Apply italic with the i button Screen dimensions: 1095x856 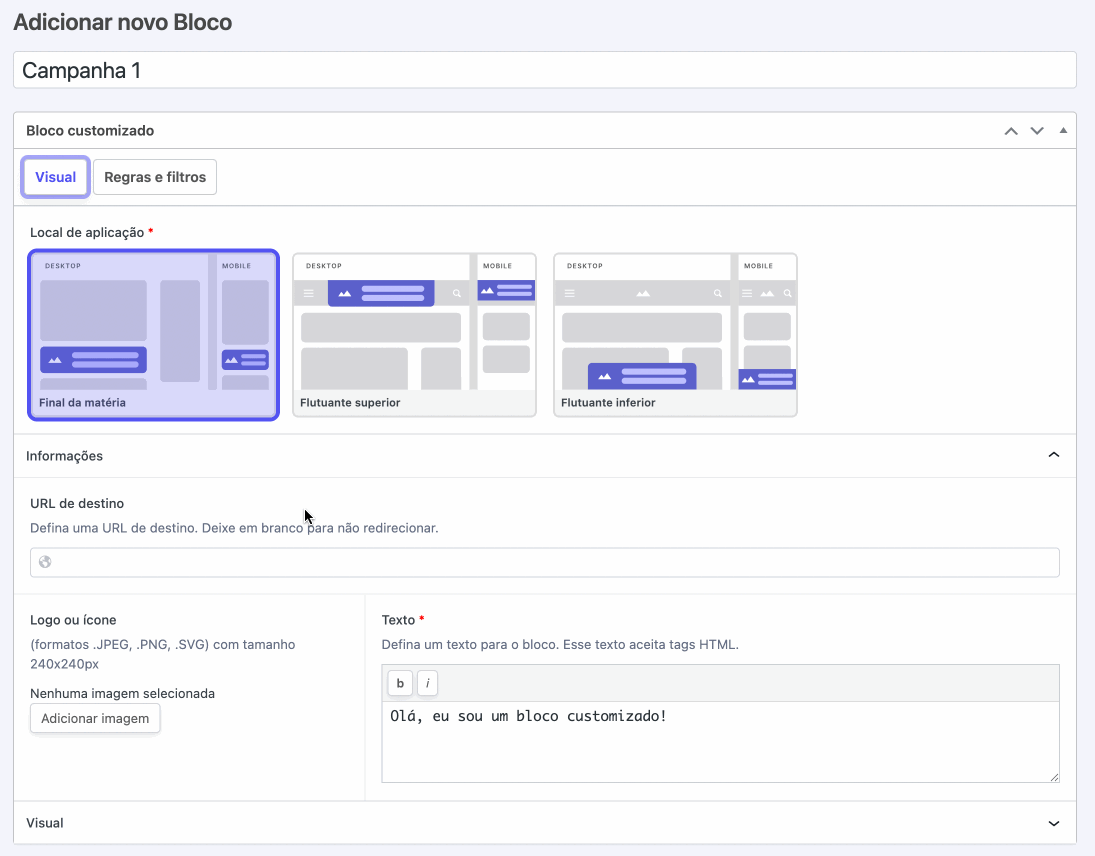click(427, 683)
